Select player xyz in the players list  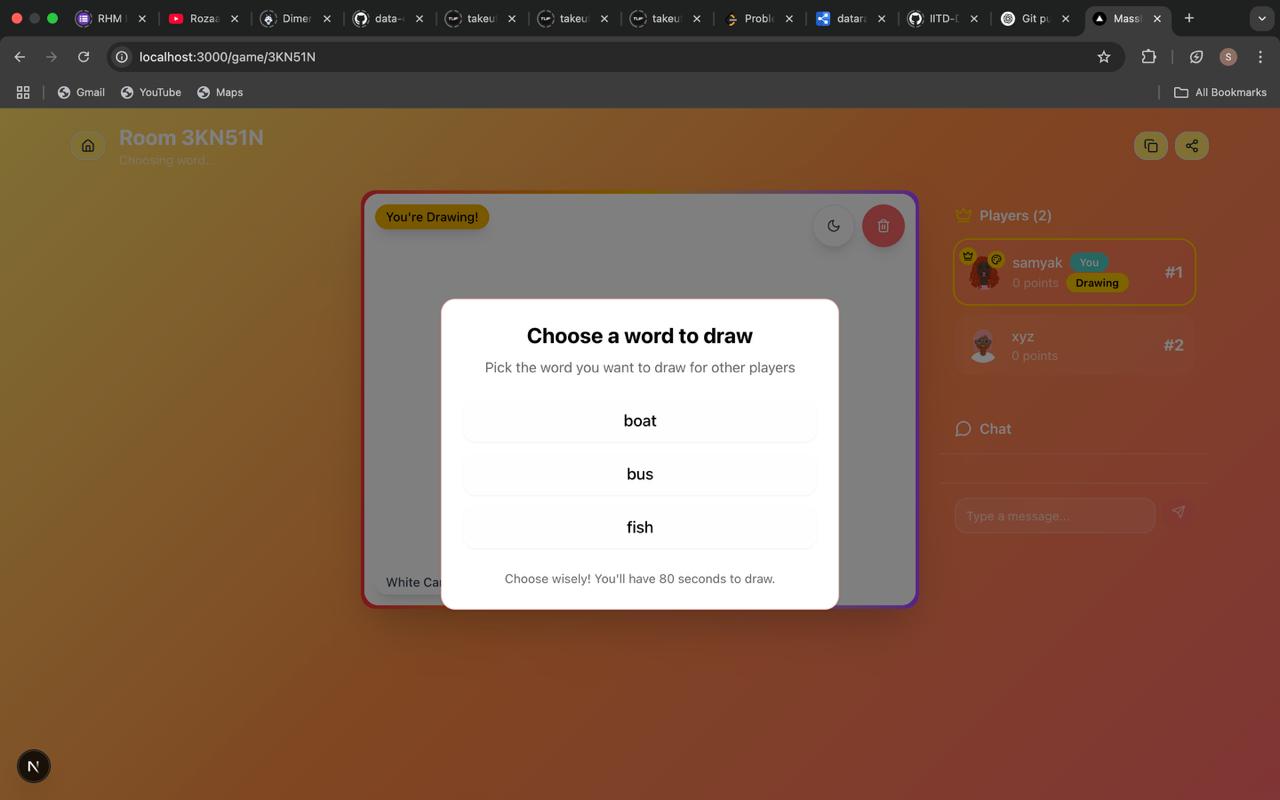(x=1074, y=346)
